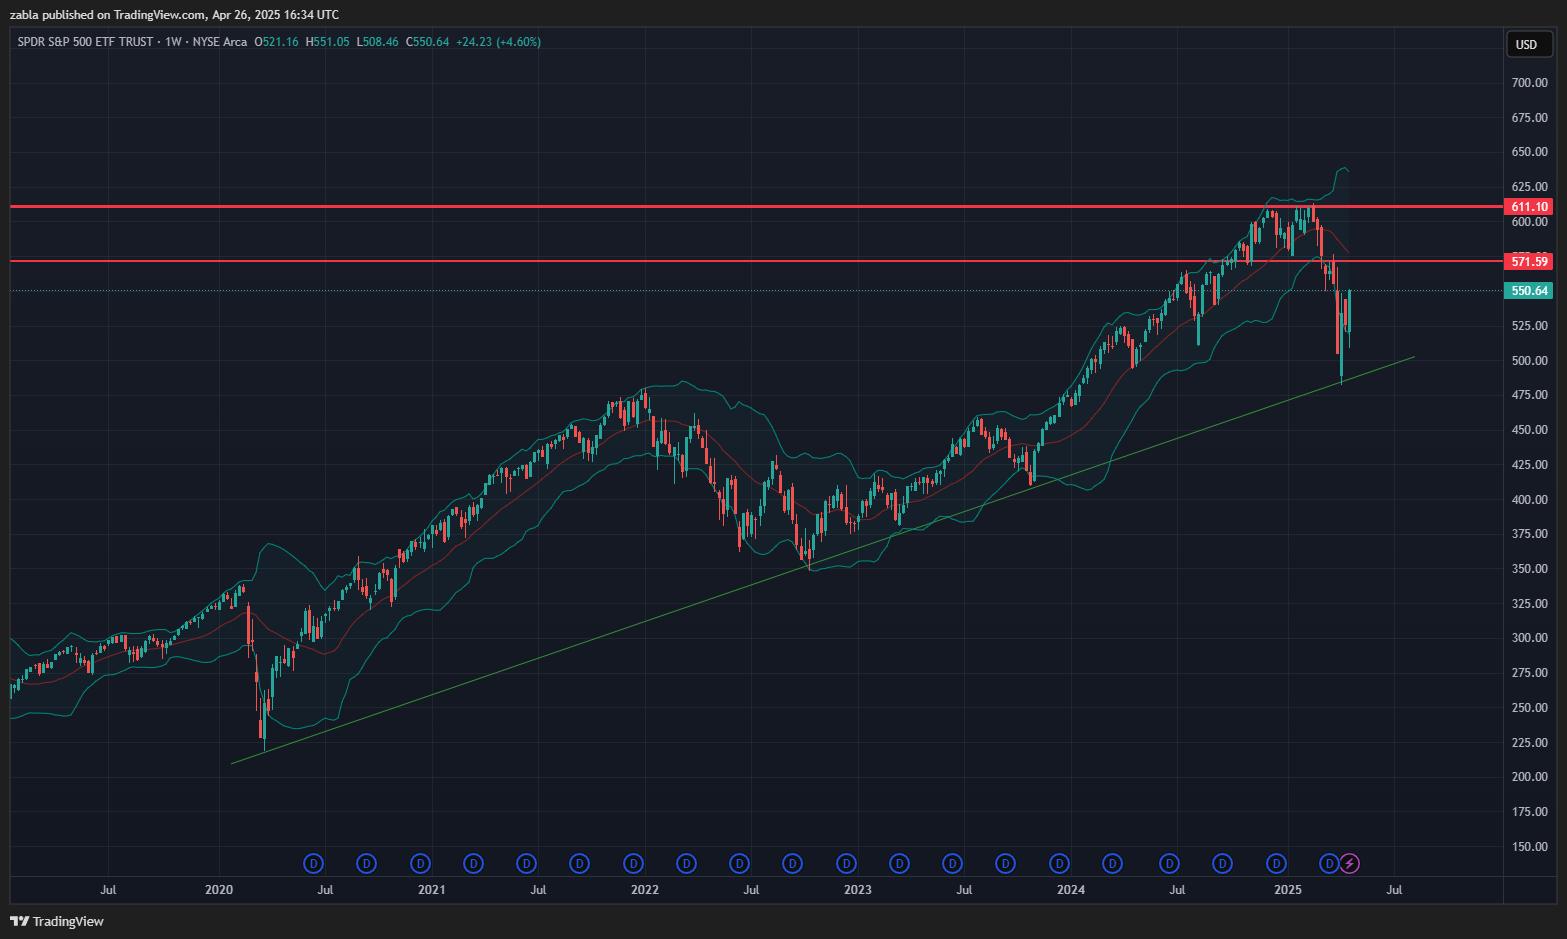Click the leftmost dividend D marker
Viewport: 1567px width, 939px height.
pos(313,863)
